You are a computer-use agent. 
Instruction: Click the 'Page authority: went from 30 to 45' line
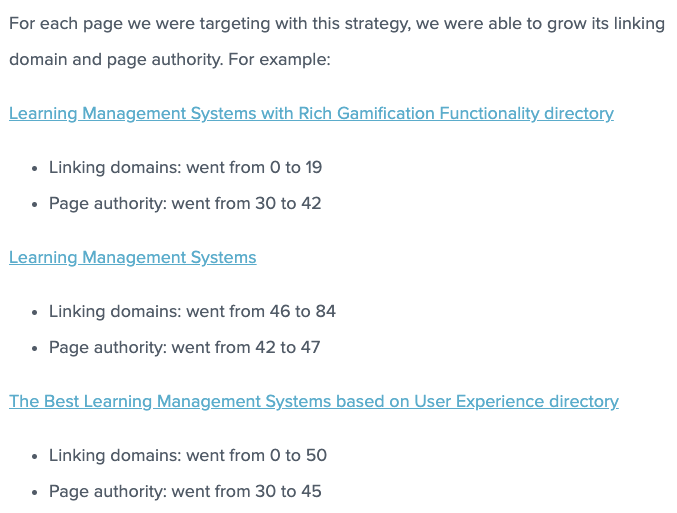pos(185,491)
